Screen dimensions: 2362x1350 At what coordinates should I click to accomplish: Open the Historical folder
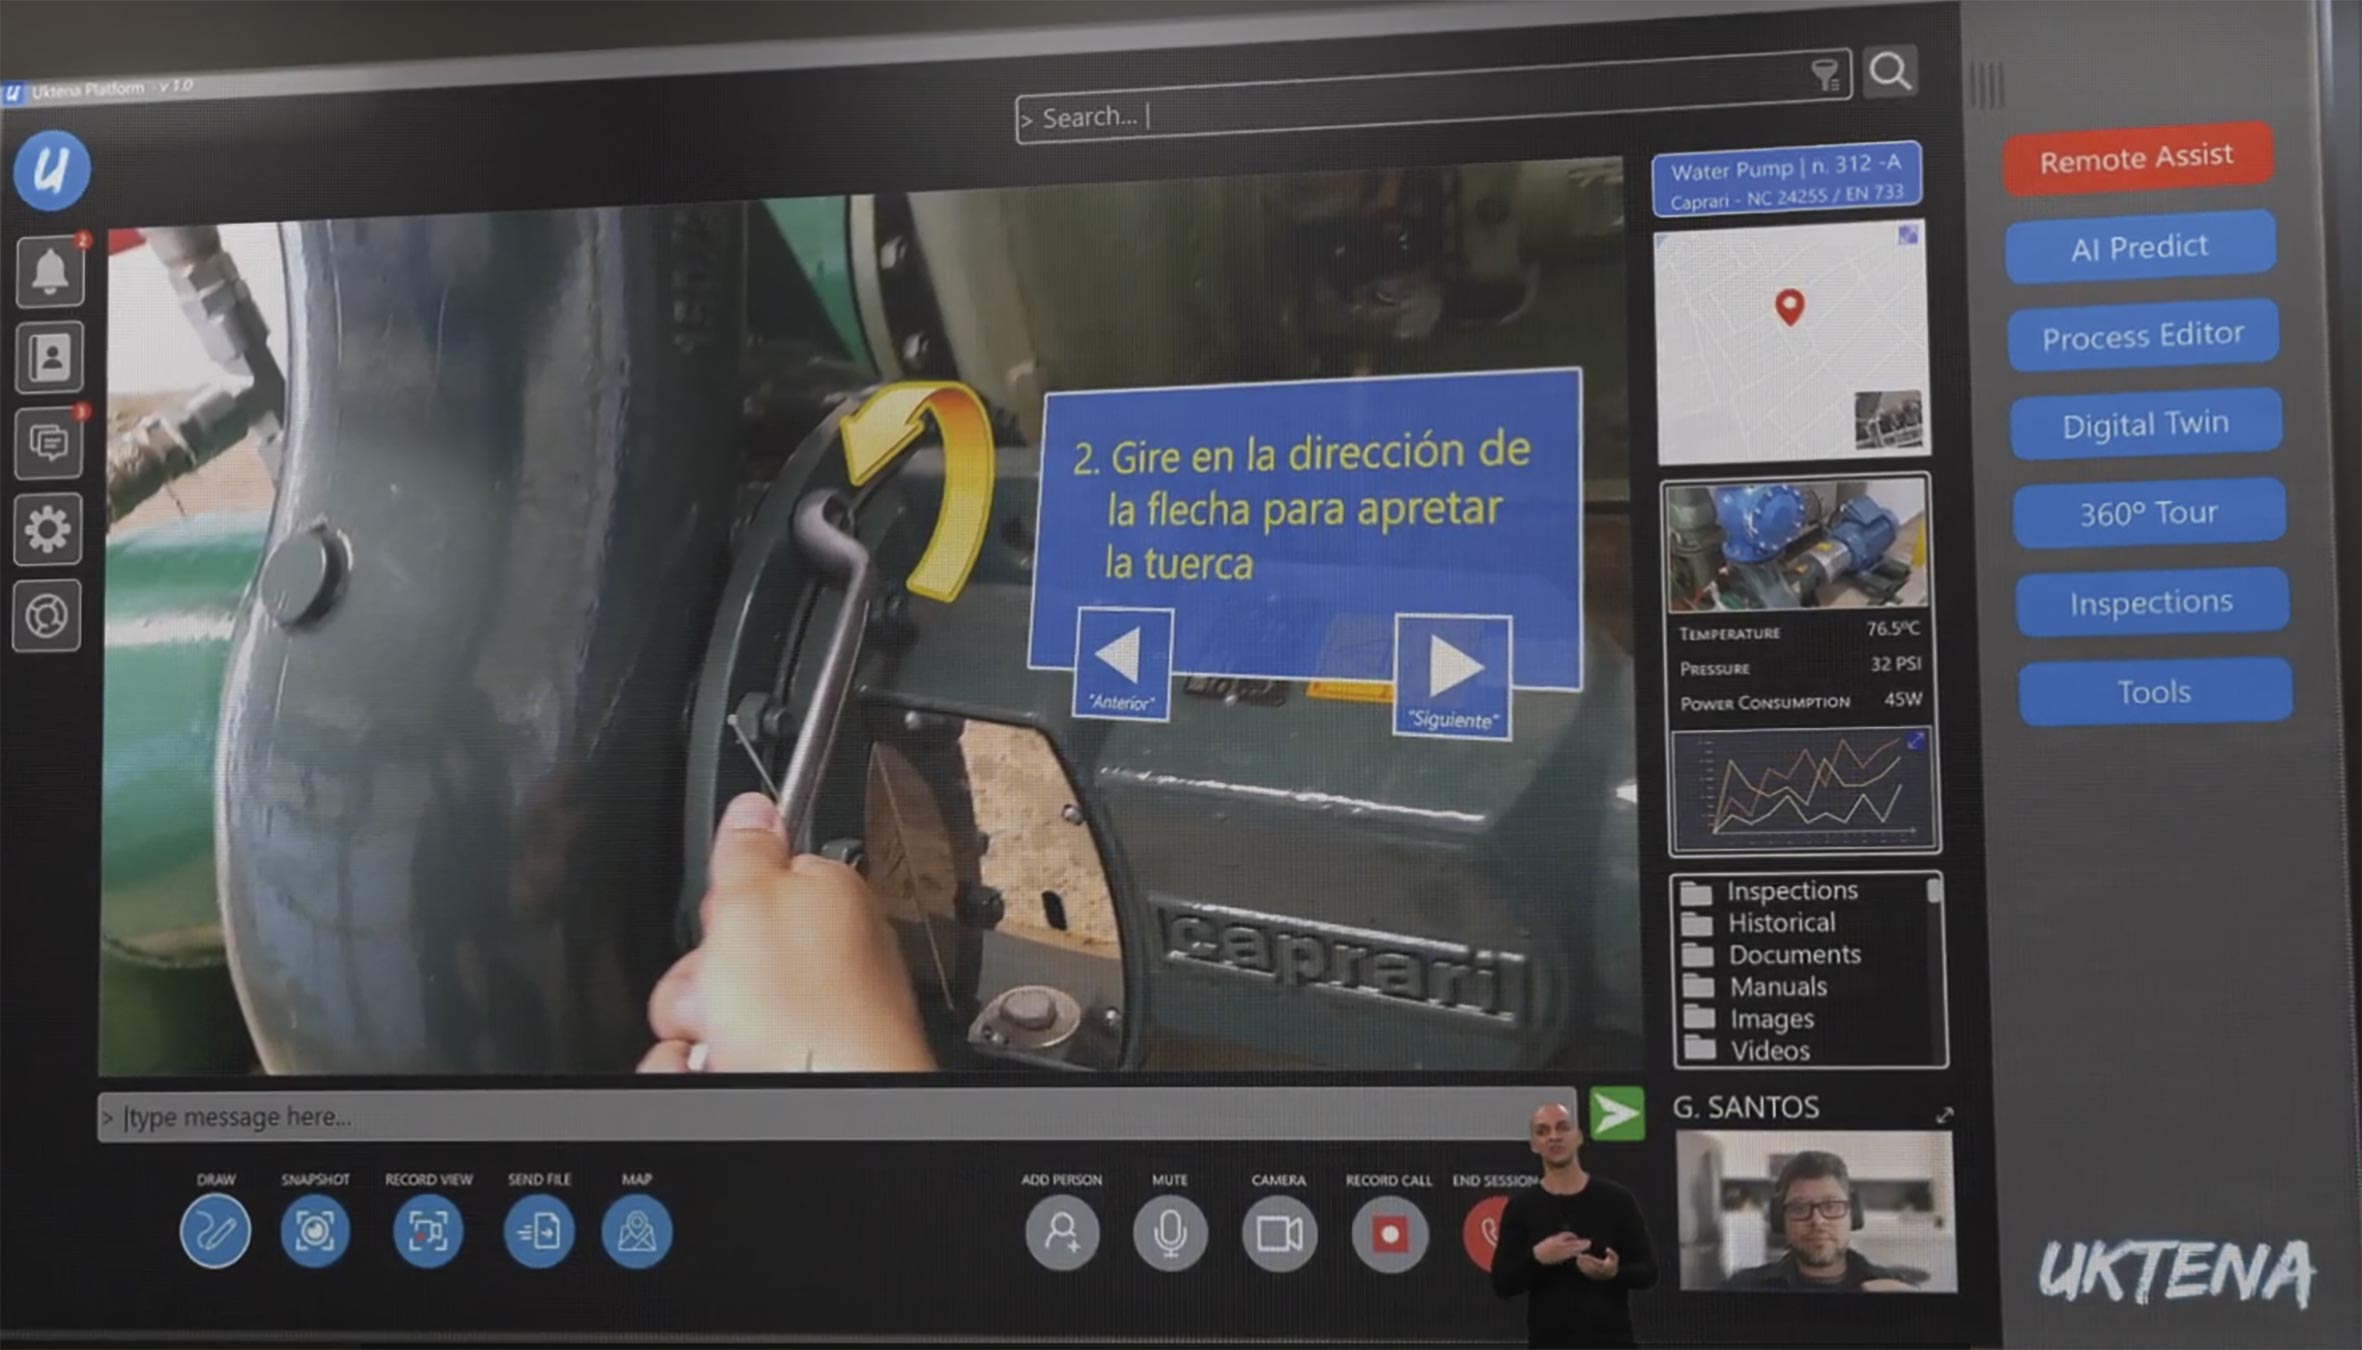pos(1759,922)
